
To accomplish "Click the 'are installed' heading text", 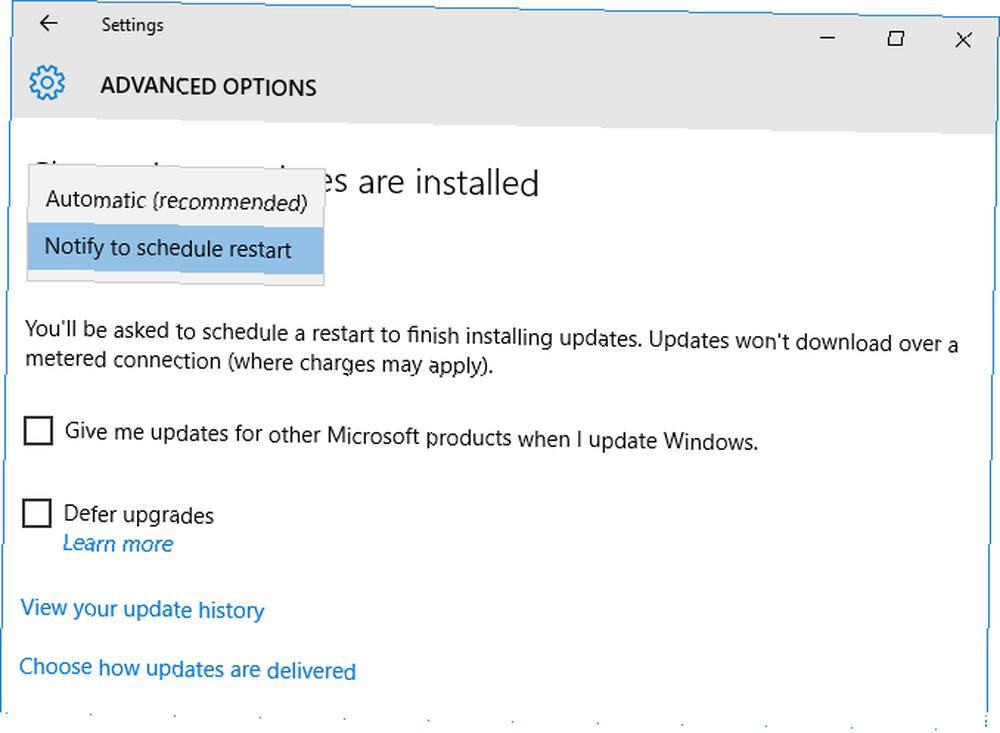I will tap(448, 183).
